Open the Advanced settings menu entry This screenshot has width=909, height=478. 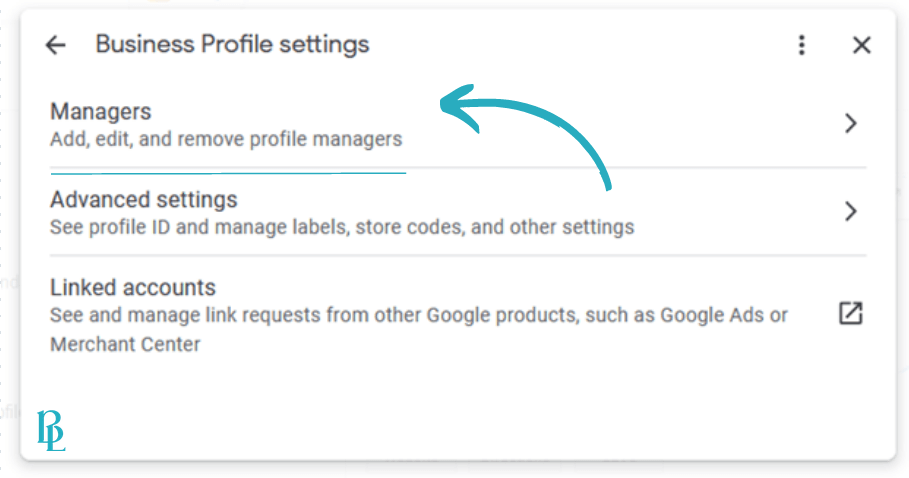458,211
